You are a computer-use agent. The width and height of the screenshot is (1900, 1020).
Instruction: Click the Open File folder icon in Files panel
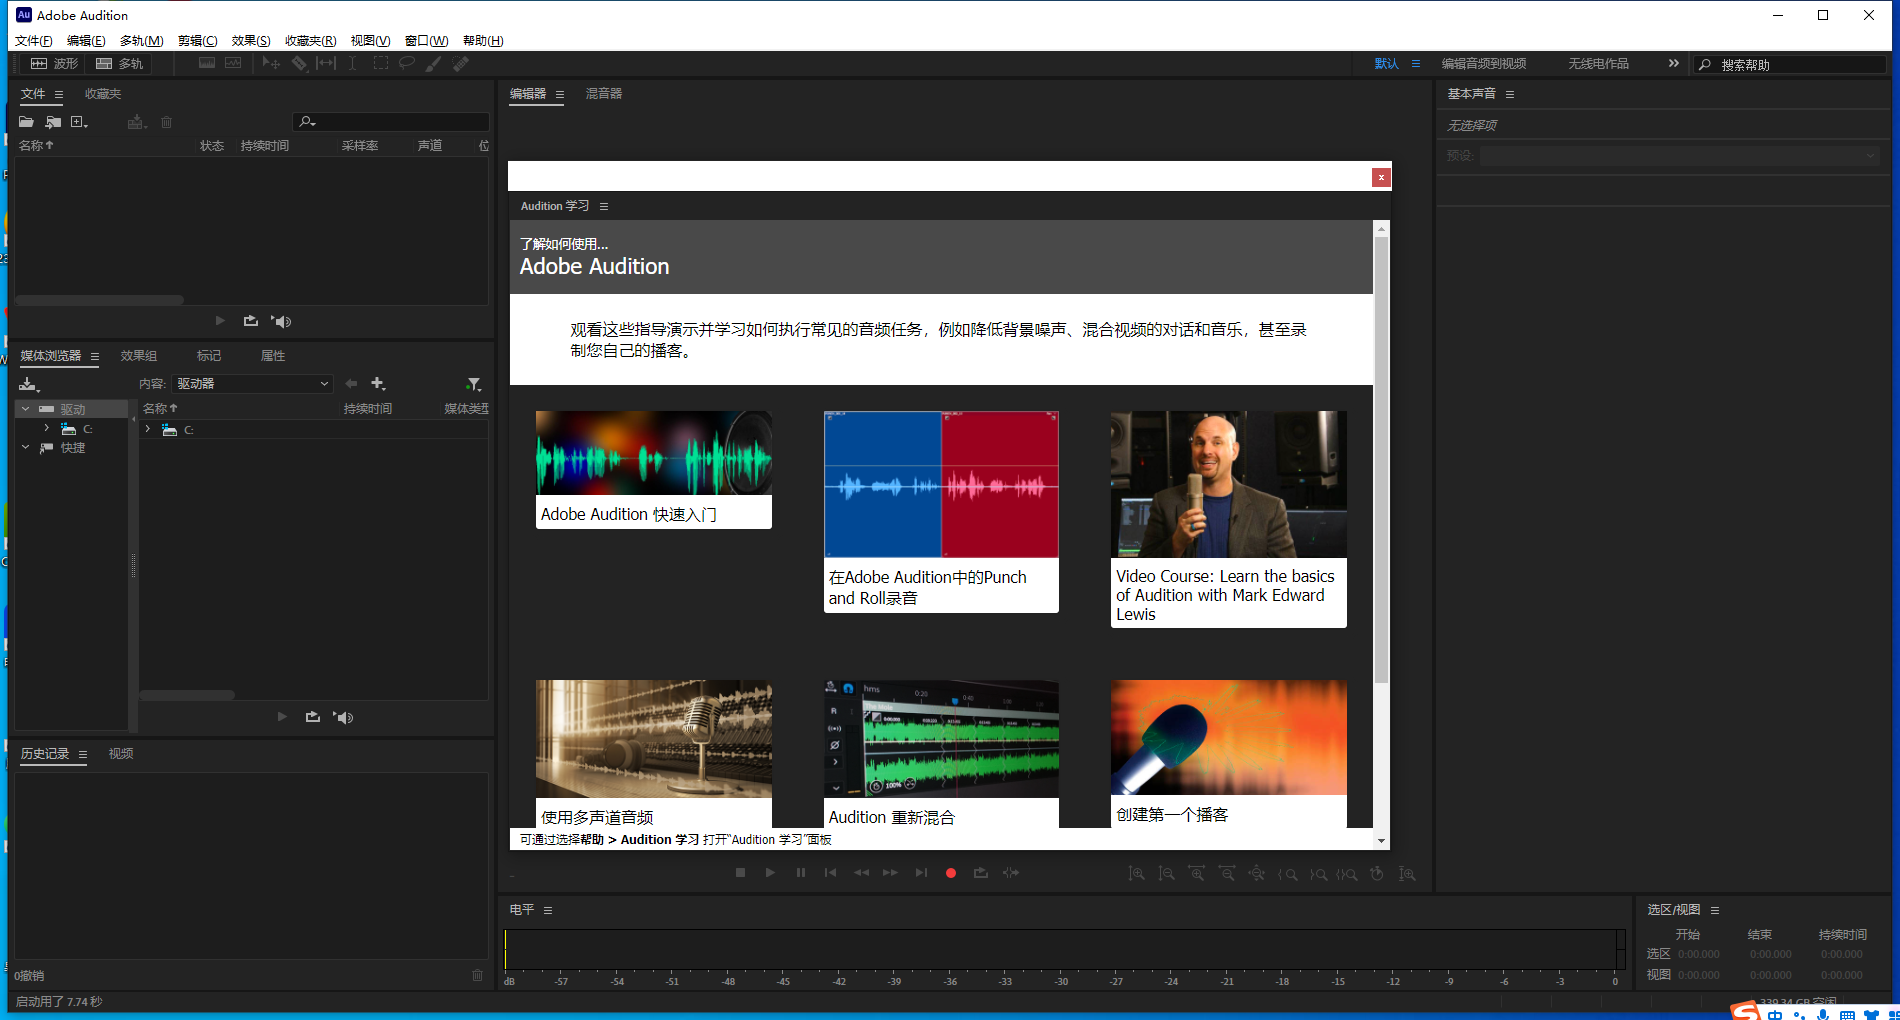[x=25, y=121]
